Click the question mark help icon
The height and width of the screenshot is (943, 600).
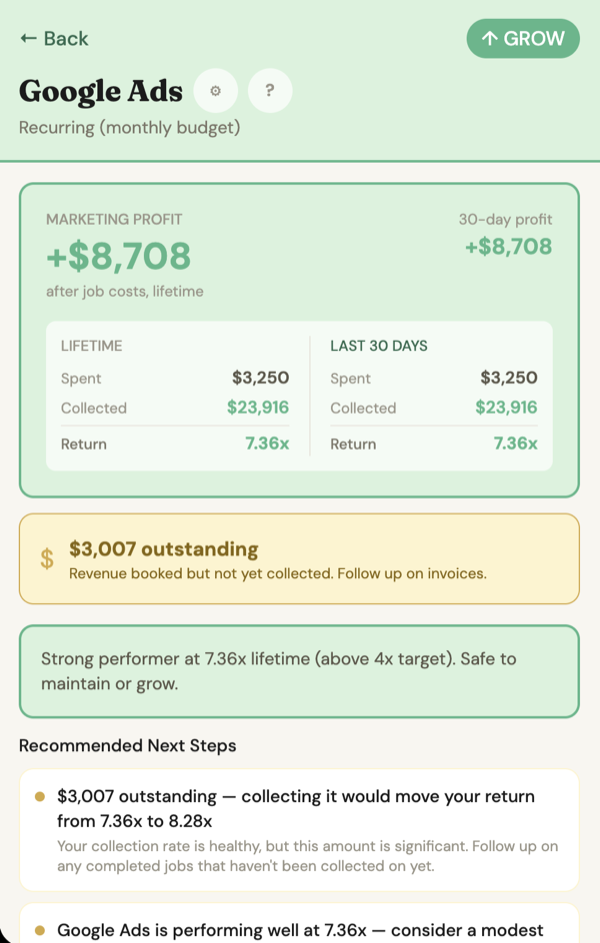pyautogui.click(x=269, y=90)
